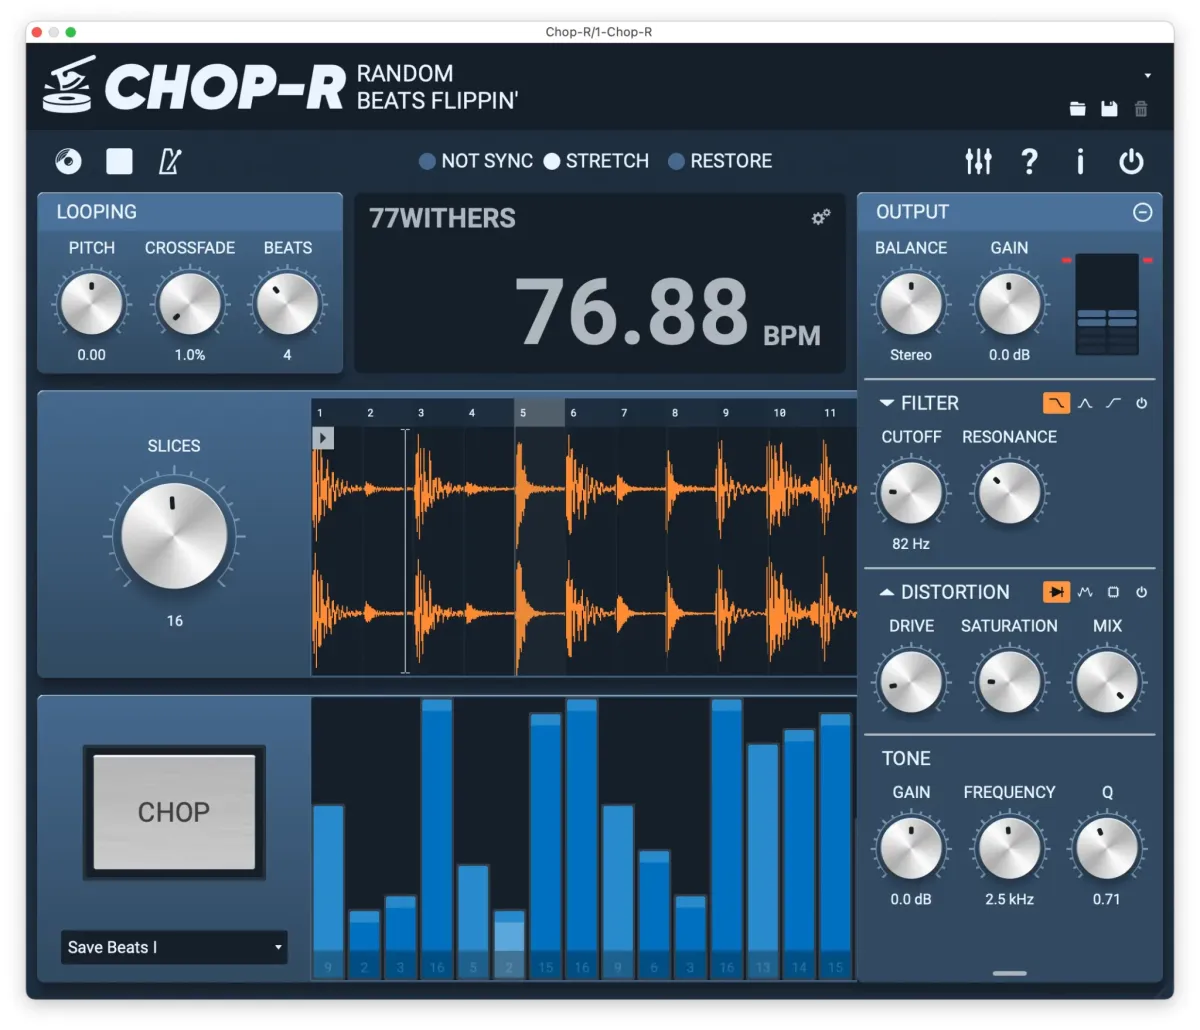Delete preset with the trash icon
This screenshot has height=1030, width=1200.
(1141, 108)
